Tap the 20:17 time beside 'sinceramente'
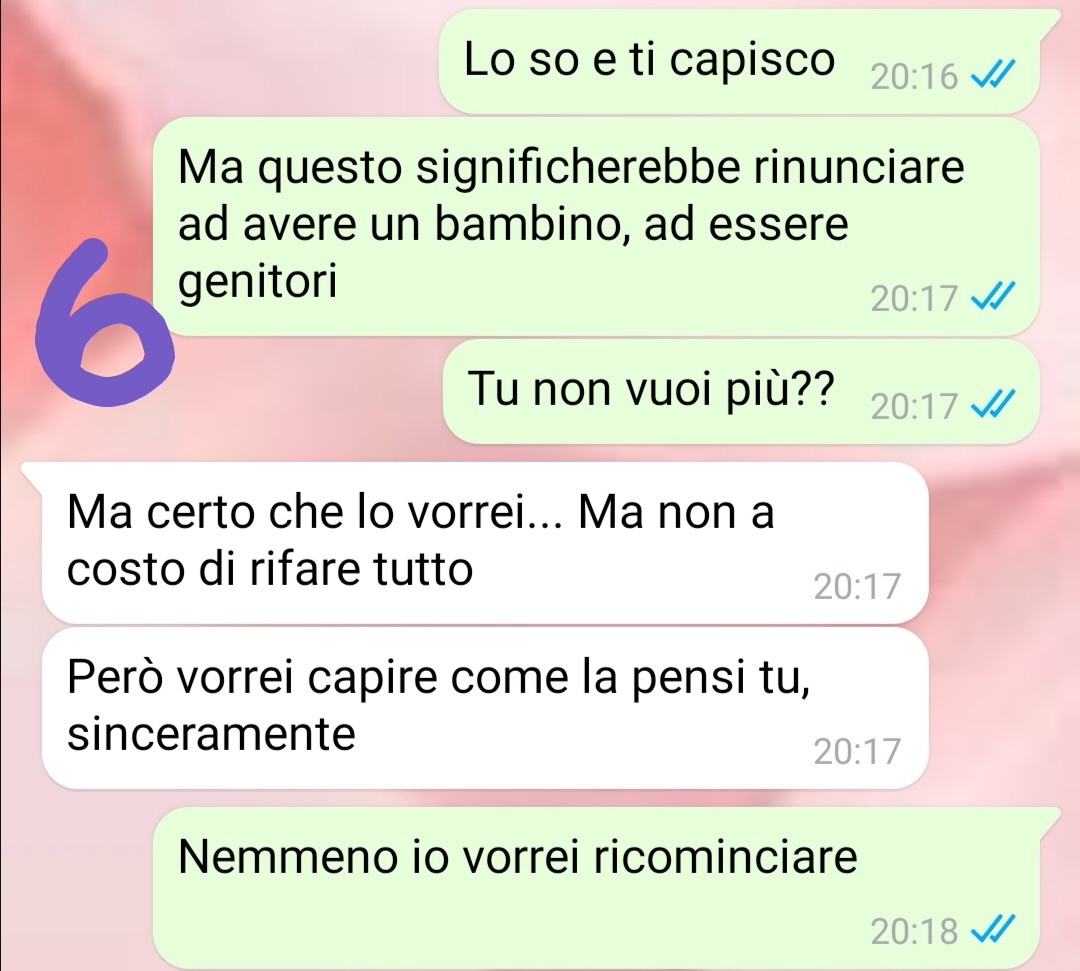This screenshot has height=971, width=1080. [857, 751]
